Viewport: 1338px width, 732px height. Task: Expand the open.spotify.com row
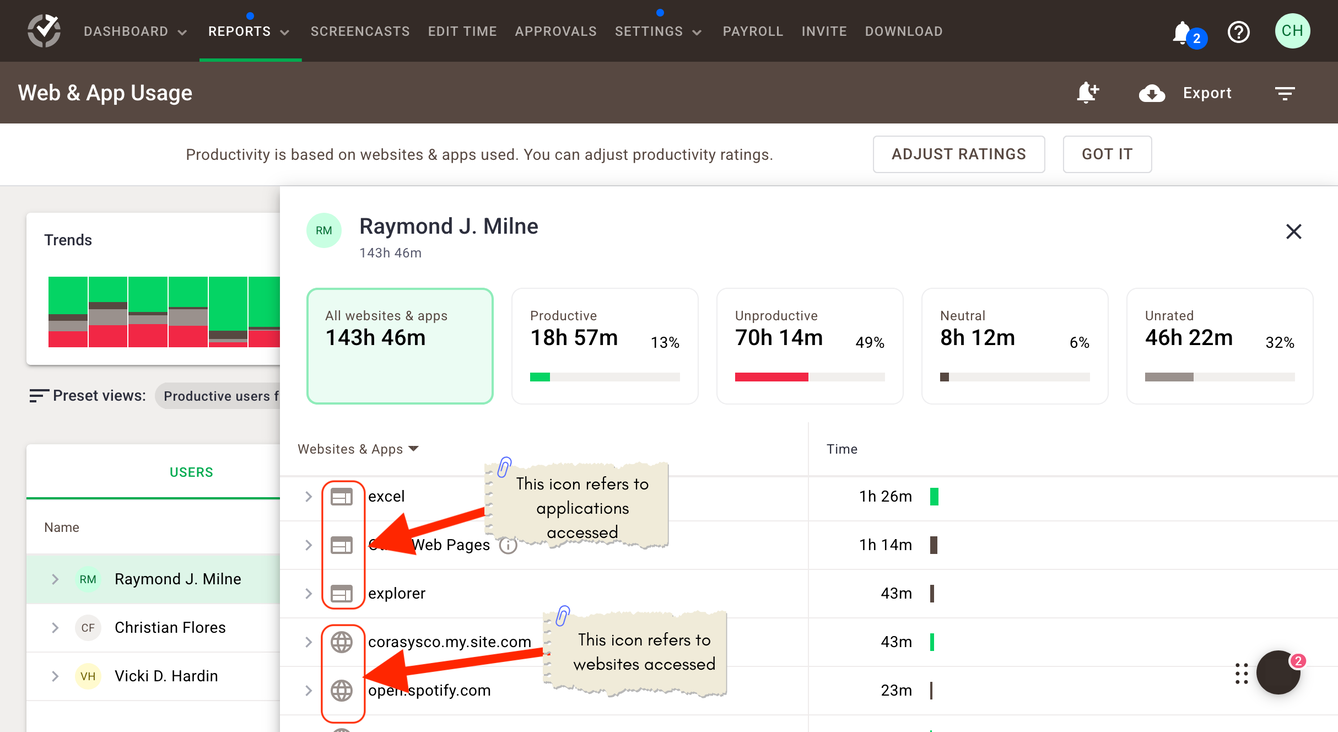click(308, 690)
